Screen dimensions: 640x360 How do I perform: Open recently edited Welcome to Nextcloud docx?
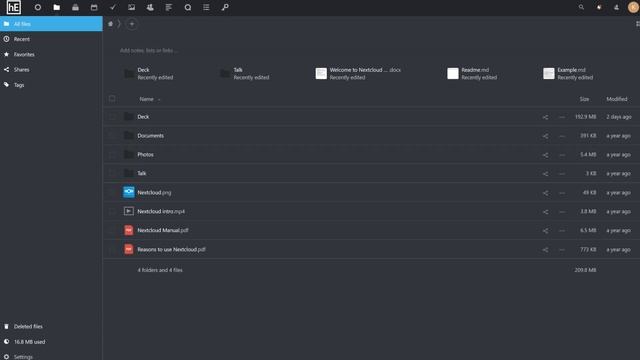click(x=358, y=73)
